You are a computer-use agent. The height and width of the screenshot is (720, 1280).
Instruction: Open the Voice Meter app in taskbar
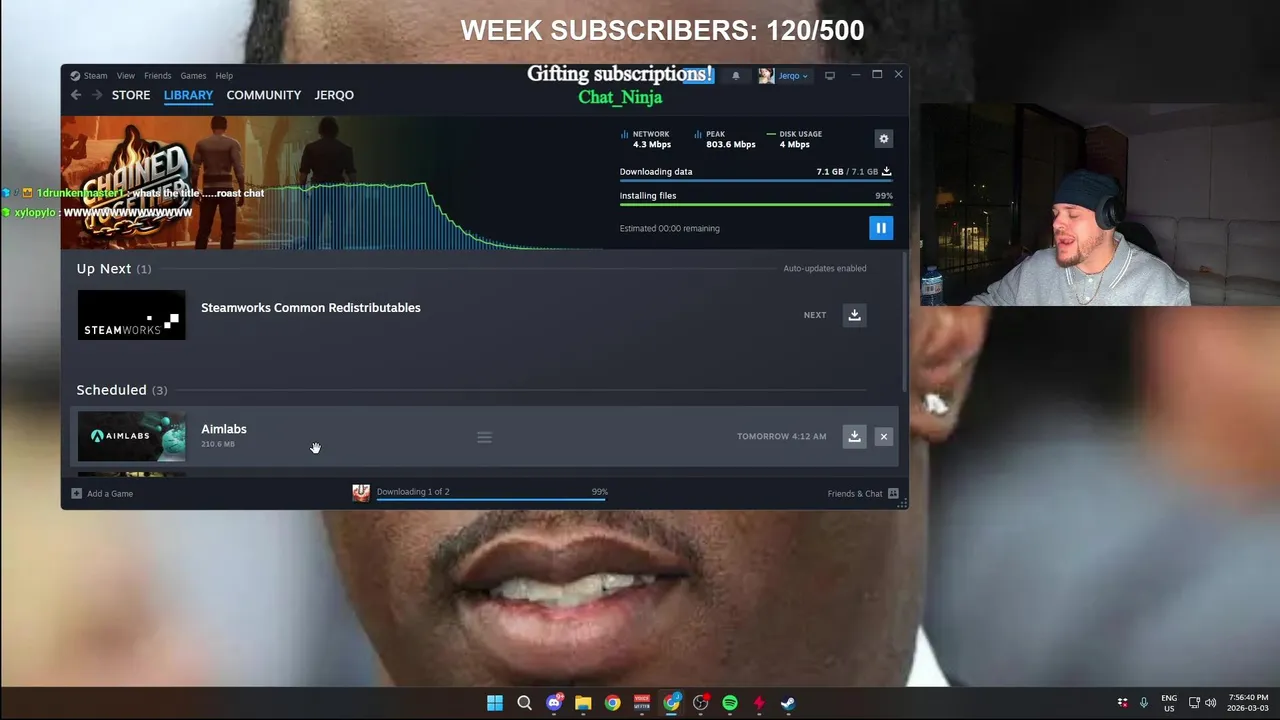[642, 703]
